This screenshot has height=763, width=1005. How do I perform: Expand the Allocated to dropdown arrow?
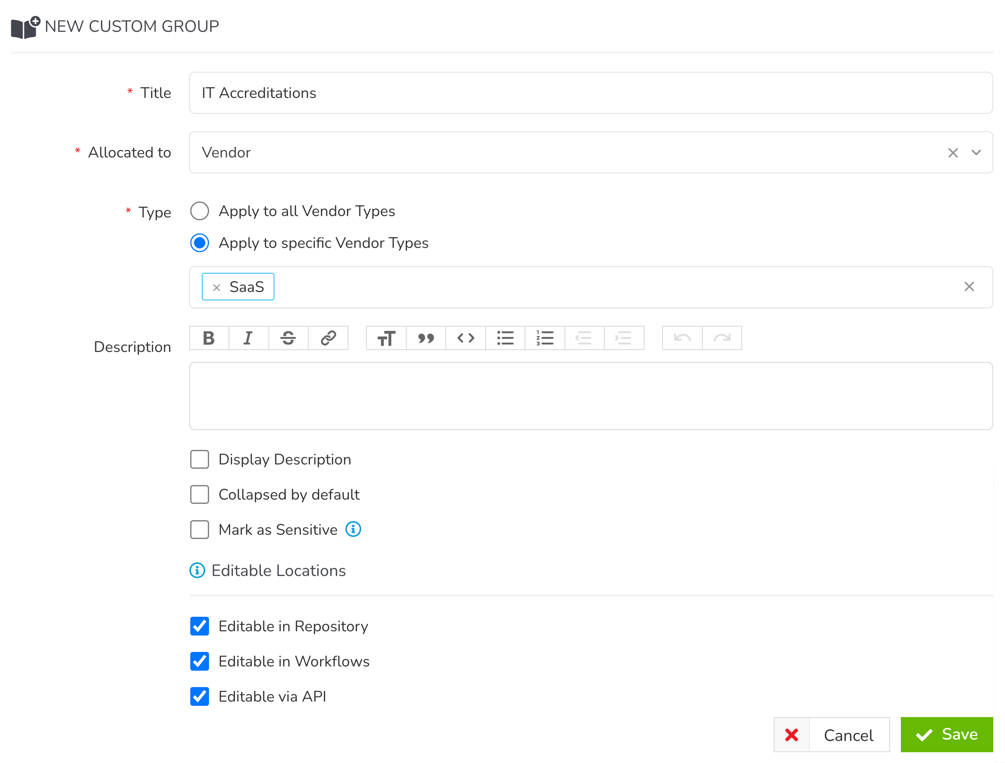[x=976, y=153]
